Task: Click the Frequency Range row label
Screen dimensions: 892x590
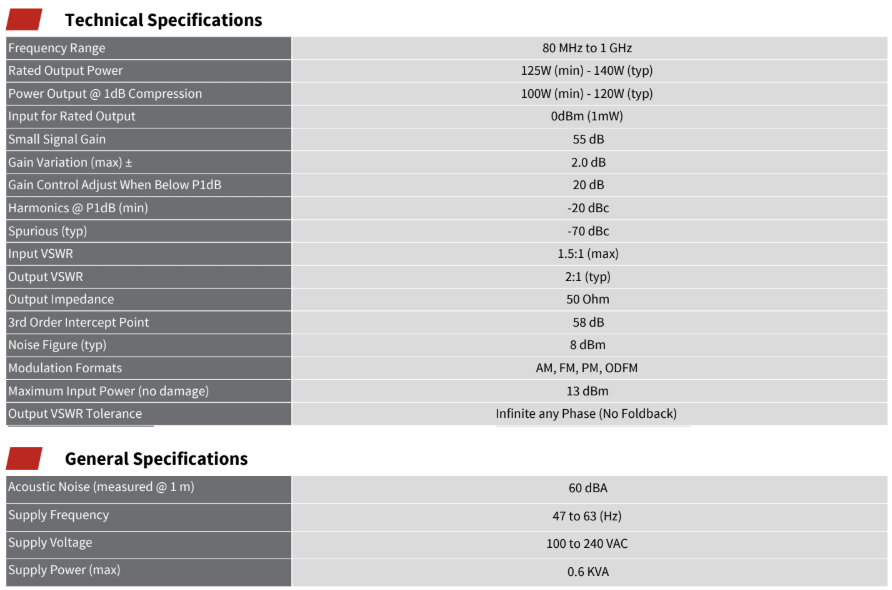Action: point(57,48)
